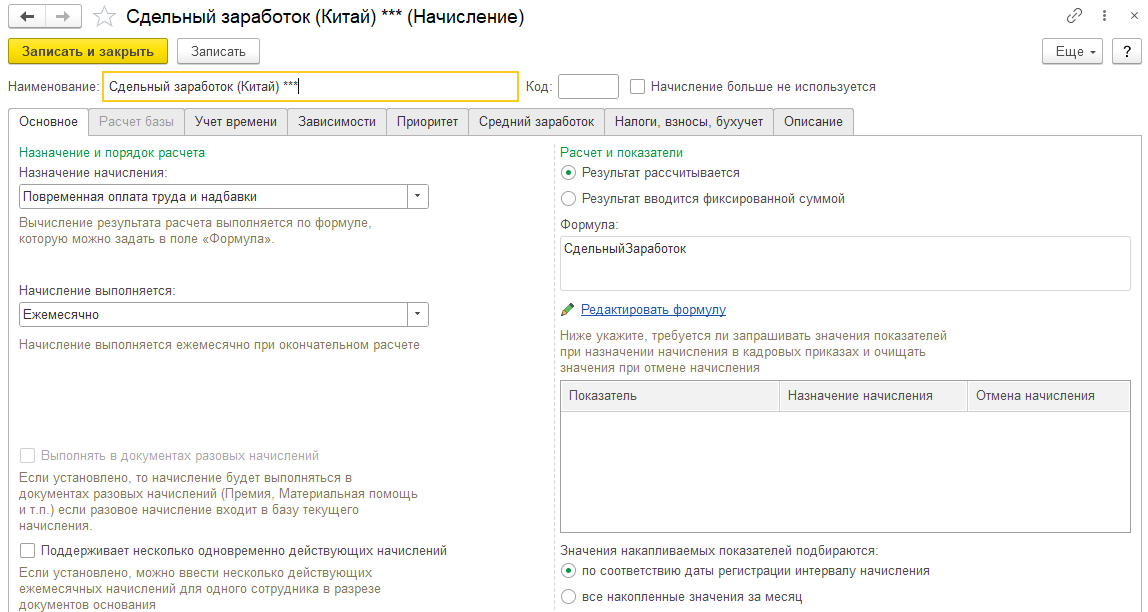Switch to the Учет времени tab
The width and height of the screenshot is (1148, 612).
pos(236,122)
